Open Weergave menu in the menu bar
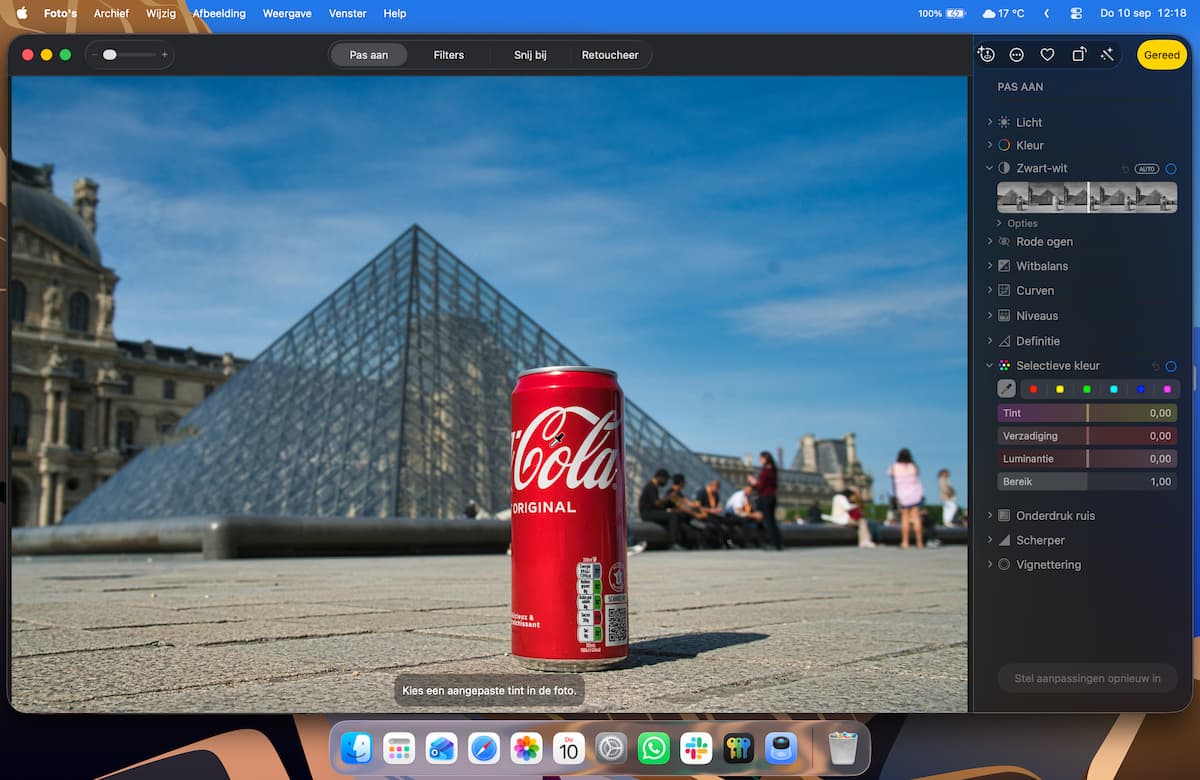Viewport: 1200px width, 780px height. pos(287,13)
